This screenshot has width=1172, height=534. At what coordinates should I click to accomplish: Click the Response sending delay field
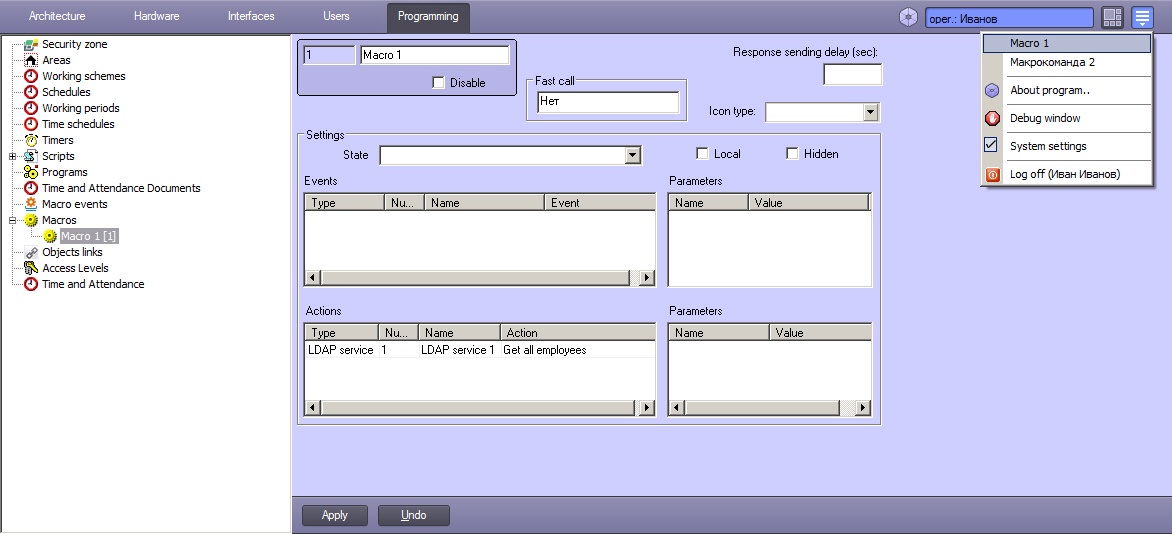point(852,75)
